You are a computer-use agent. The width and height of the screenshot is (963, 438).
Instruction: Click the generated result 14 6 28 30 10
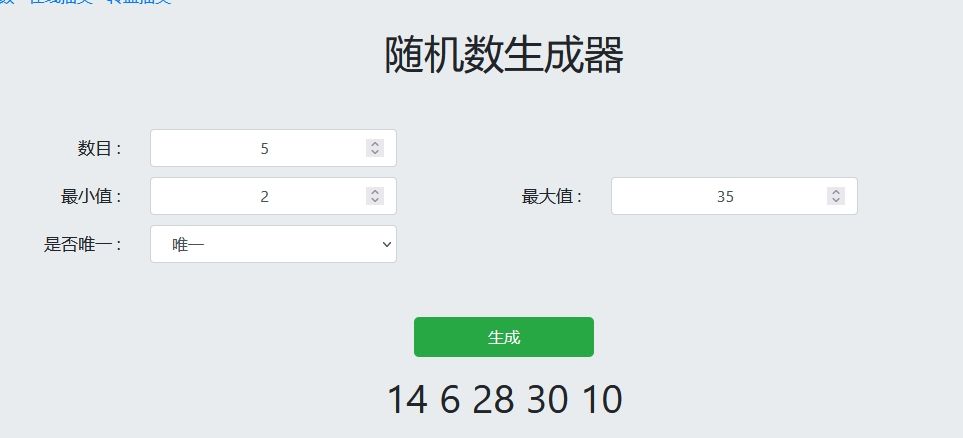point(505,399)
